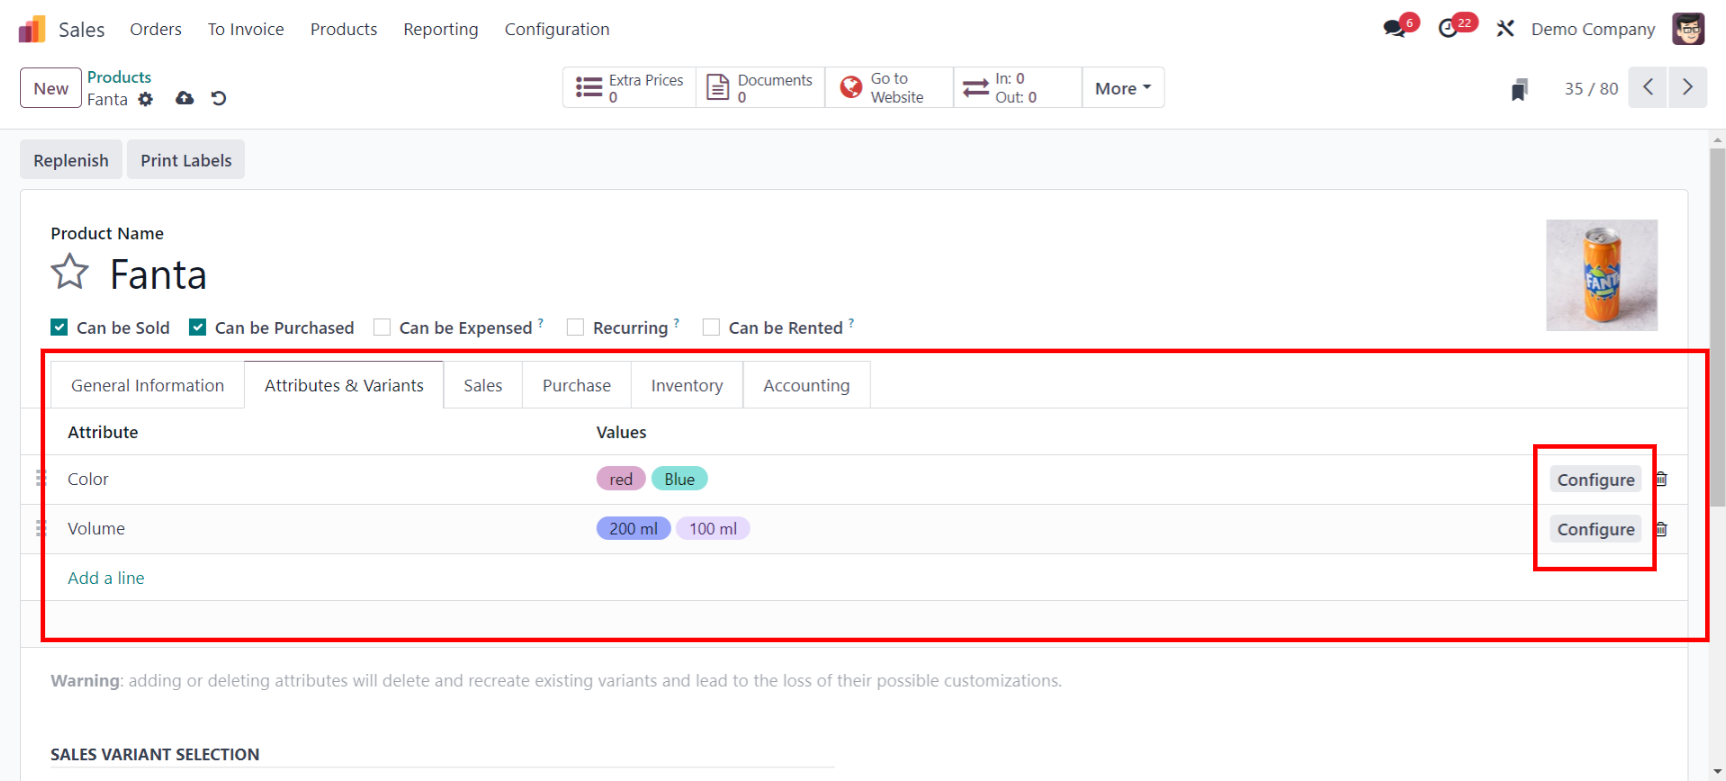Expand the More dropdown
The image size is (1726, 781).
click(x=1123, y=88)
